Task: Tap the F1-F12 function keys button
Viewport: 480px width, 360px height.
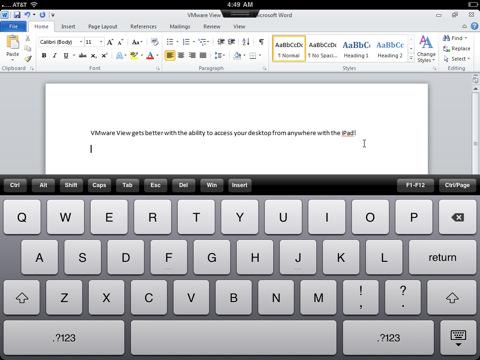Action: [x=415, y=185]
